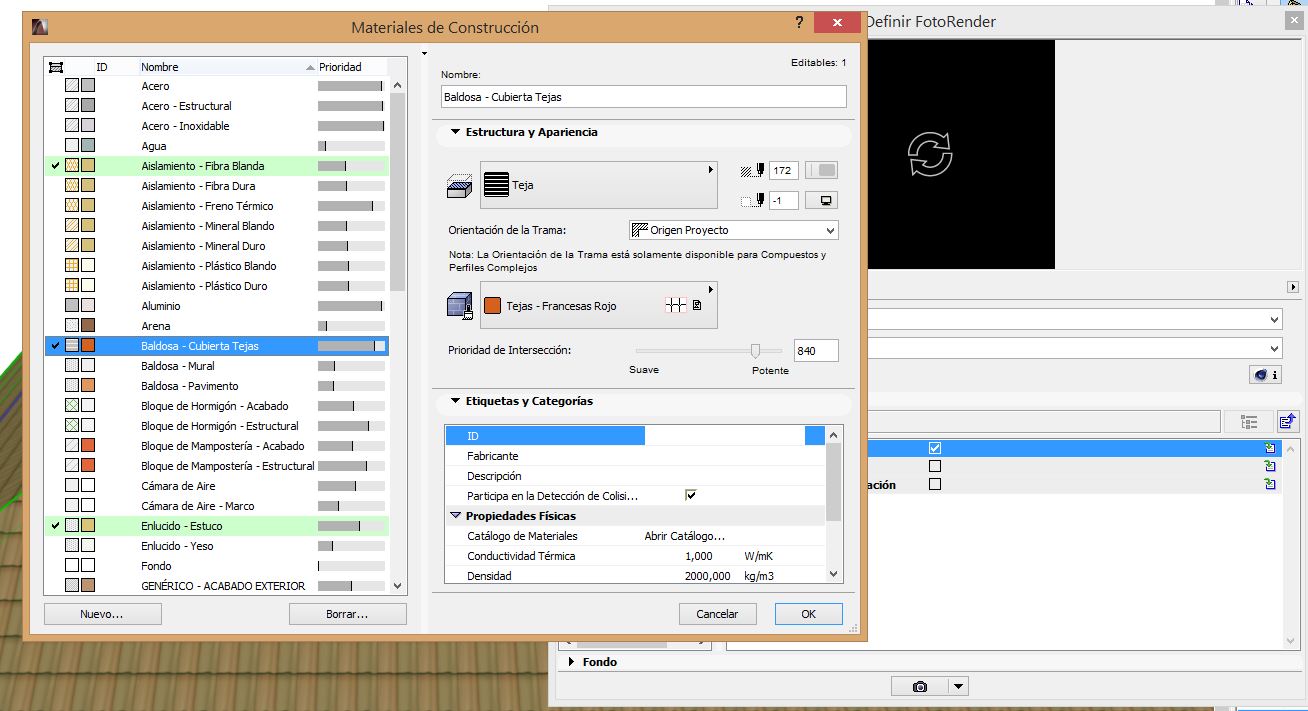
Task: Uncheck the highlighted render settings row checkbox
Action: (x=935, y=448)
